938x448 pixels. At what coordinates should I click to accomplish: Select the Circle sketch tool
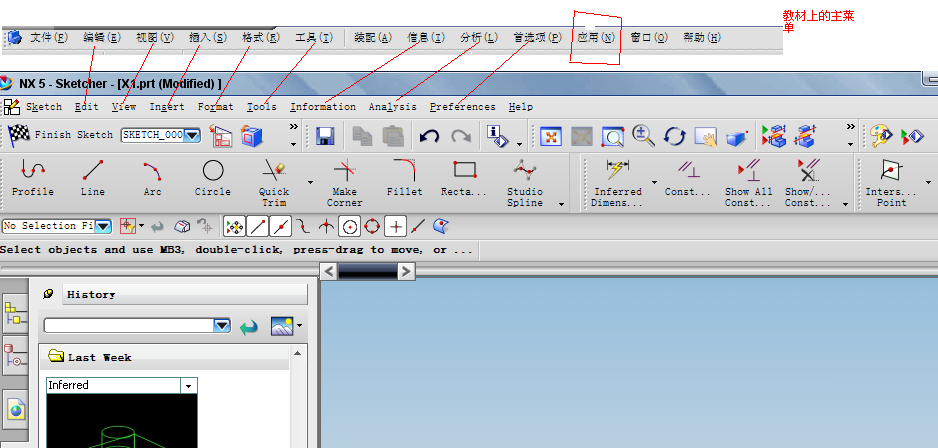click(x=212, y=178)
